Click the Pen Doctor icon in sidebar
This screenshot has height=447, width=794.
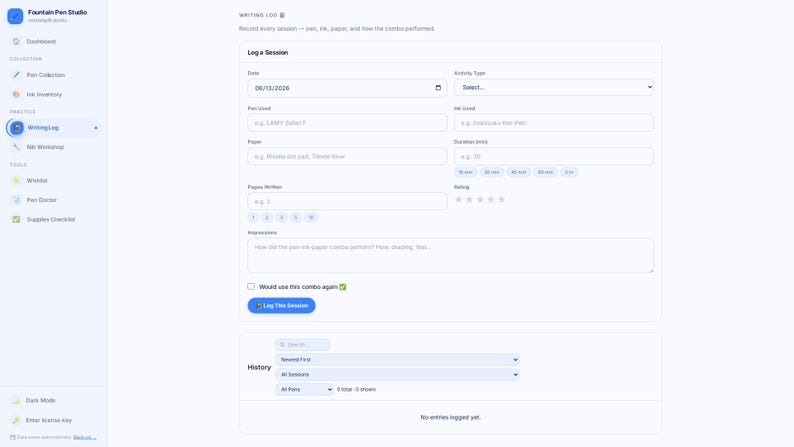coord(16,200)
